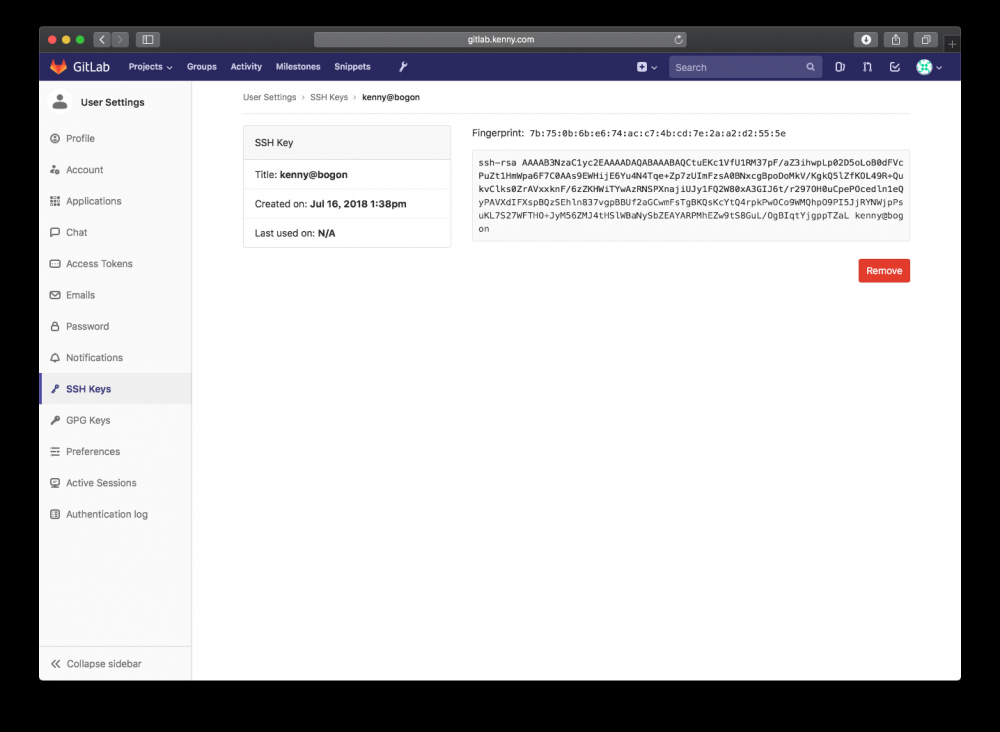Click the SSH Keys key icon
The width and height of the screenshot is (1000, 732).
(x=55, y=389)
